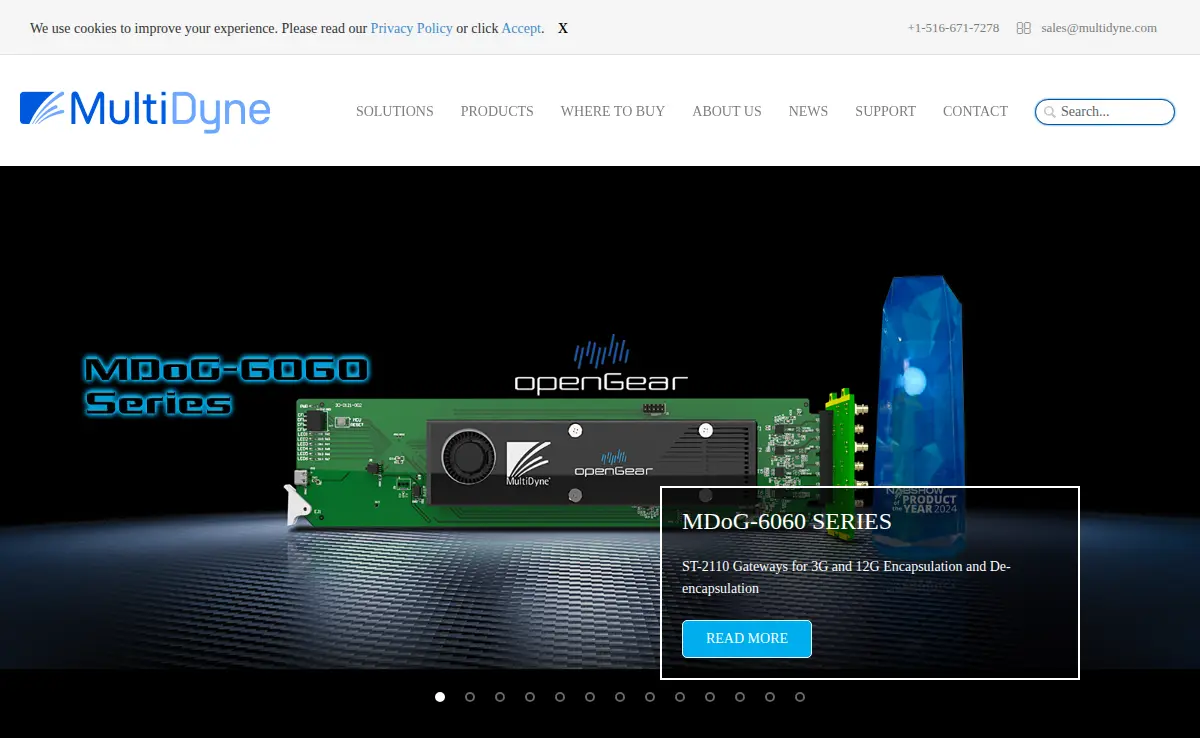Open the Support menu item

click(885, 111)
